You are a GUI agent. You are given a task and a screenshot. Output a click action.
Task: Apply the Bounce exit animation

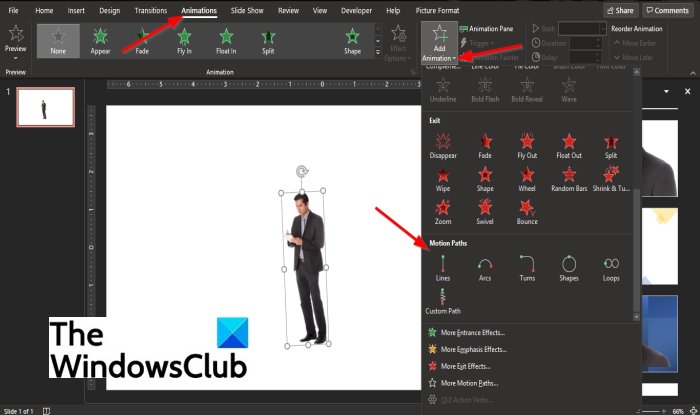pos(527,212)
